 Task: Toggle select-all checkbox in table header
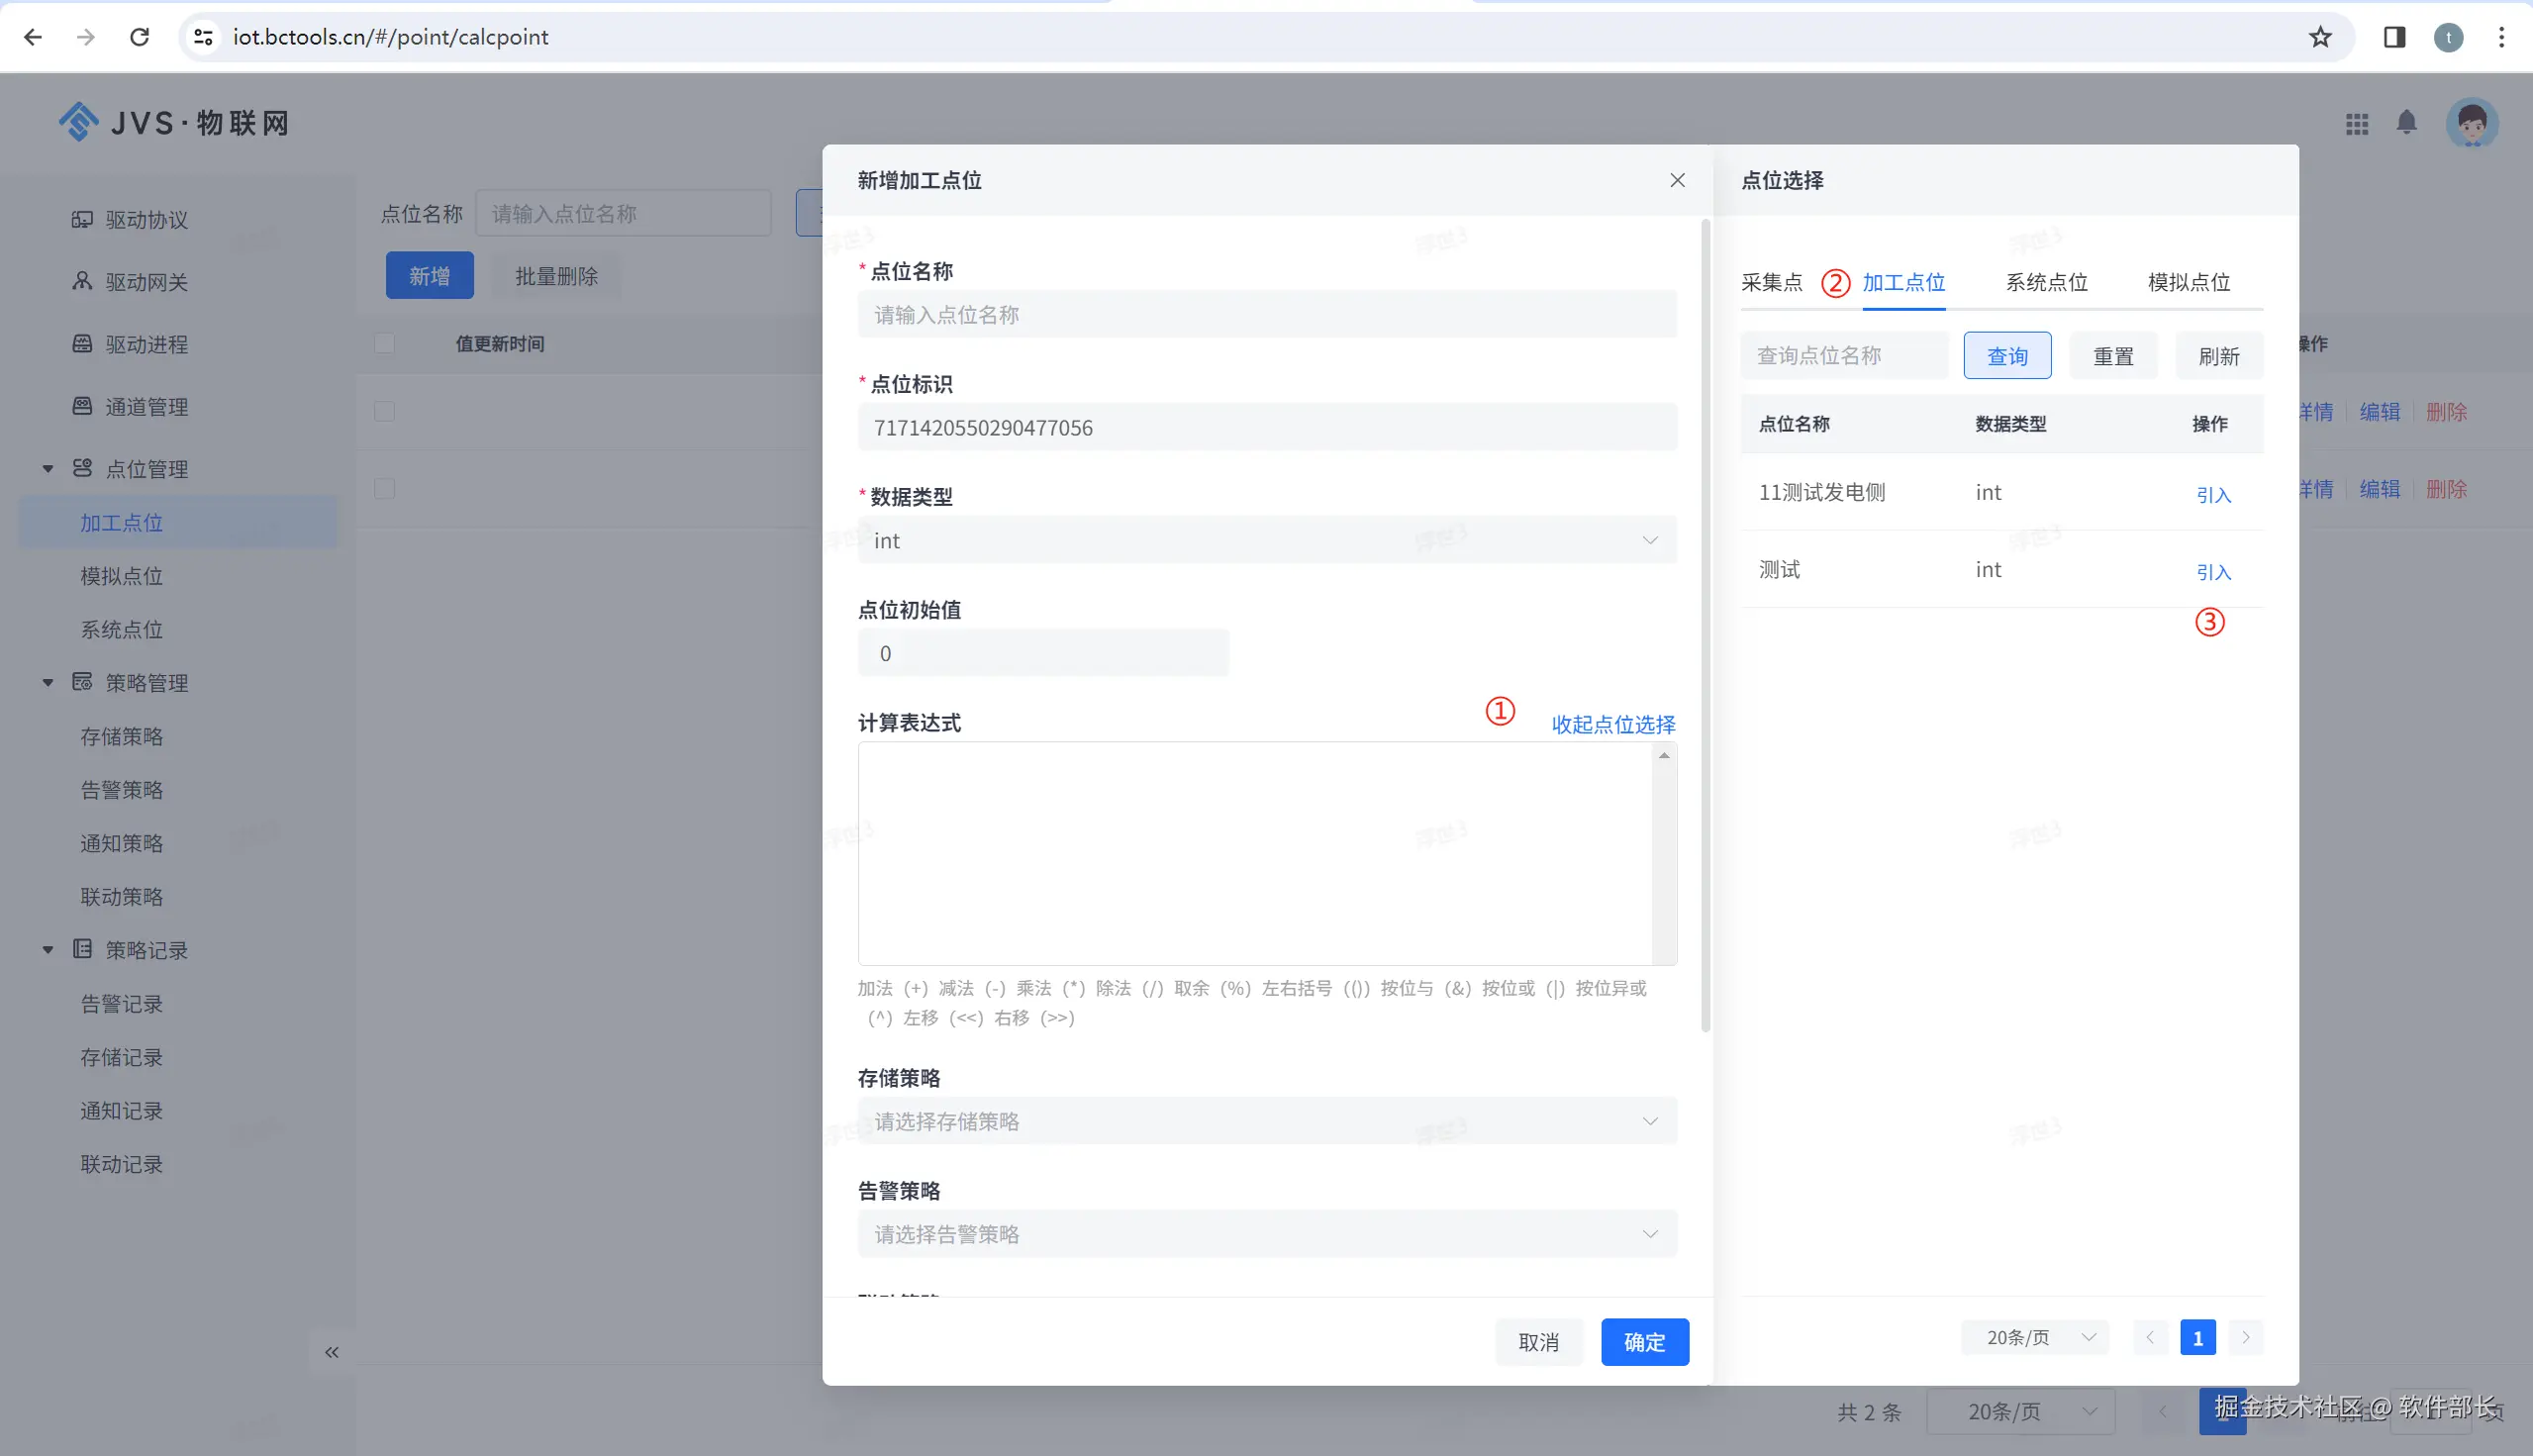pyautogui.click(x=384, y=344)
